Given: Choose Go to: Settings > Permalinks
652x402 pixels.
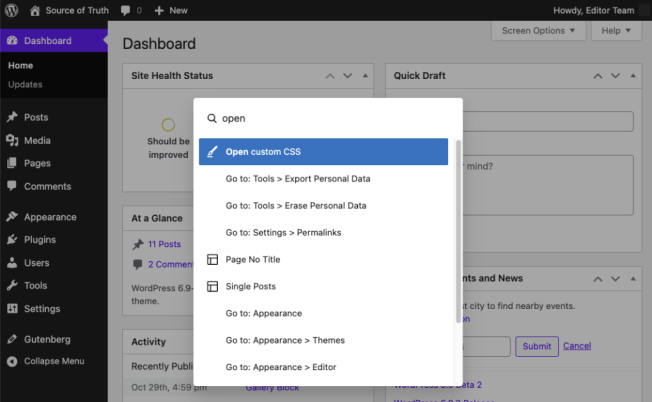Looking at the screenshot, I should (285, 232).
